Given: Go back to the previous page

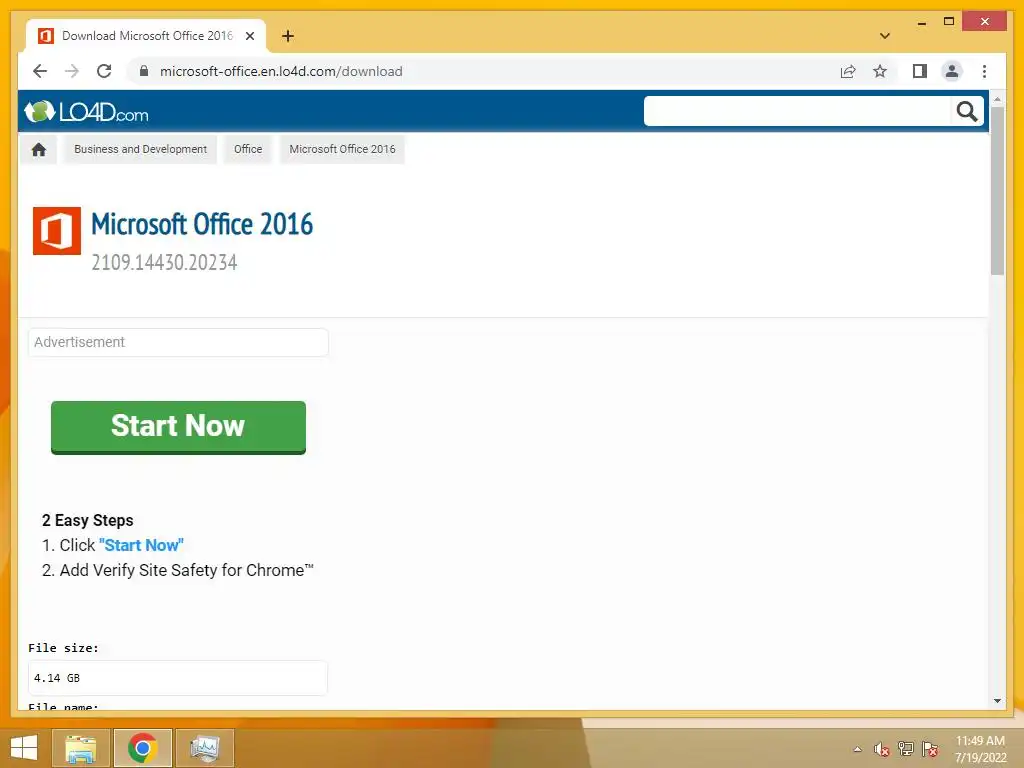Looking at the screenshot, I should [x=40, y=71].
